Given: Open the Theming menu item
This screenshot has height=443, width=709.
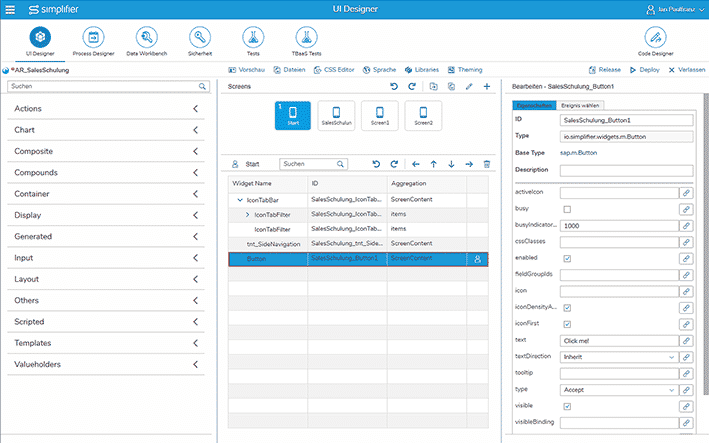Looking at the screenshot, I should pos(465,70).
